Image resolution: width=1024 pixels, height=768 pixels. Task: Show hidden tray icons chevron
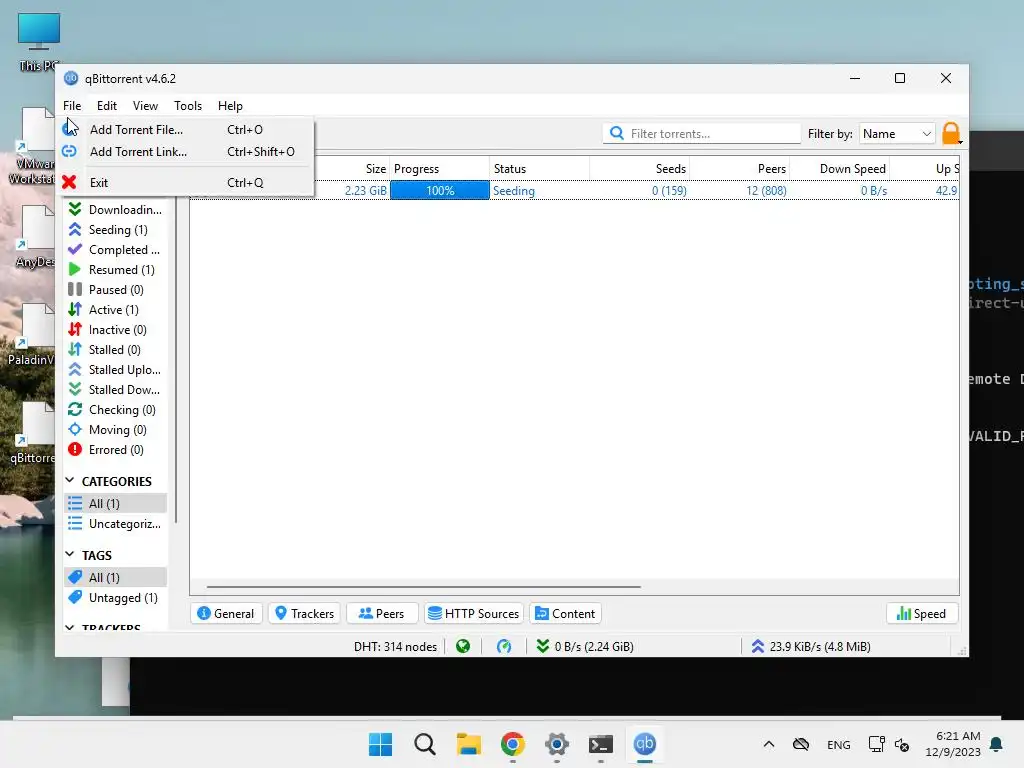point(769,744)
